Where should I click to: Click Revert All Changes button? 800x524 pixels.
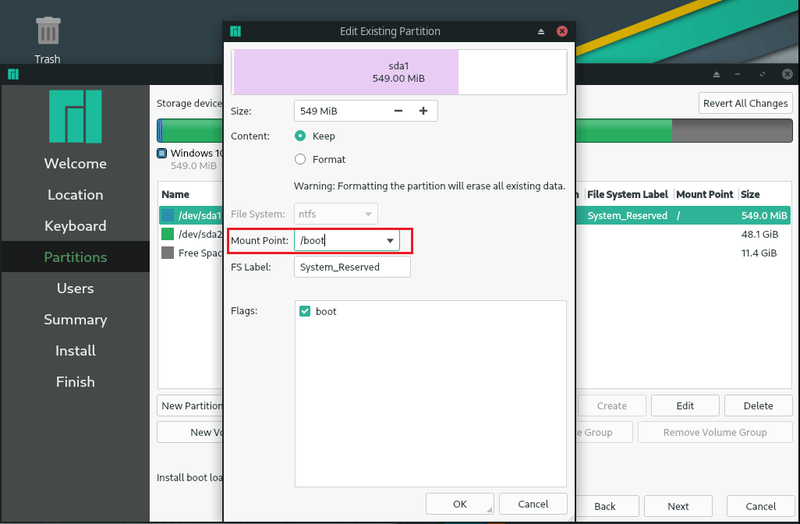click(745, 103)
